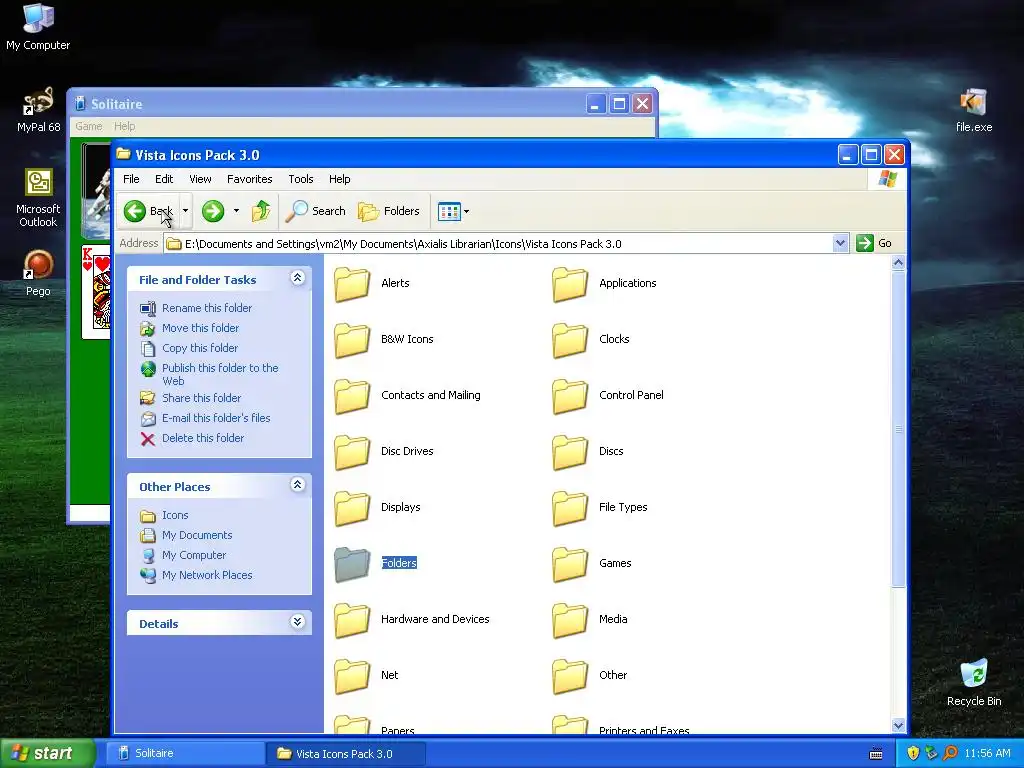
Task: Select the Disc Drives folder
Action: [x=353, y=453]
